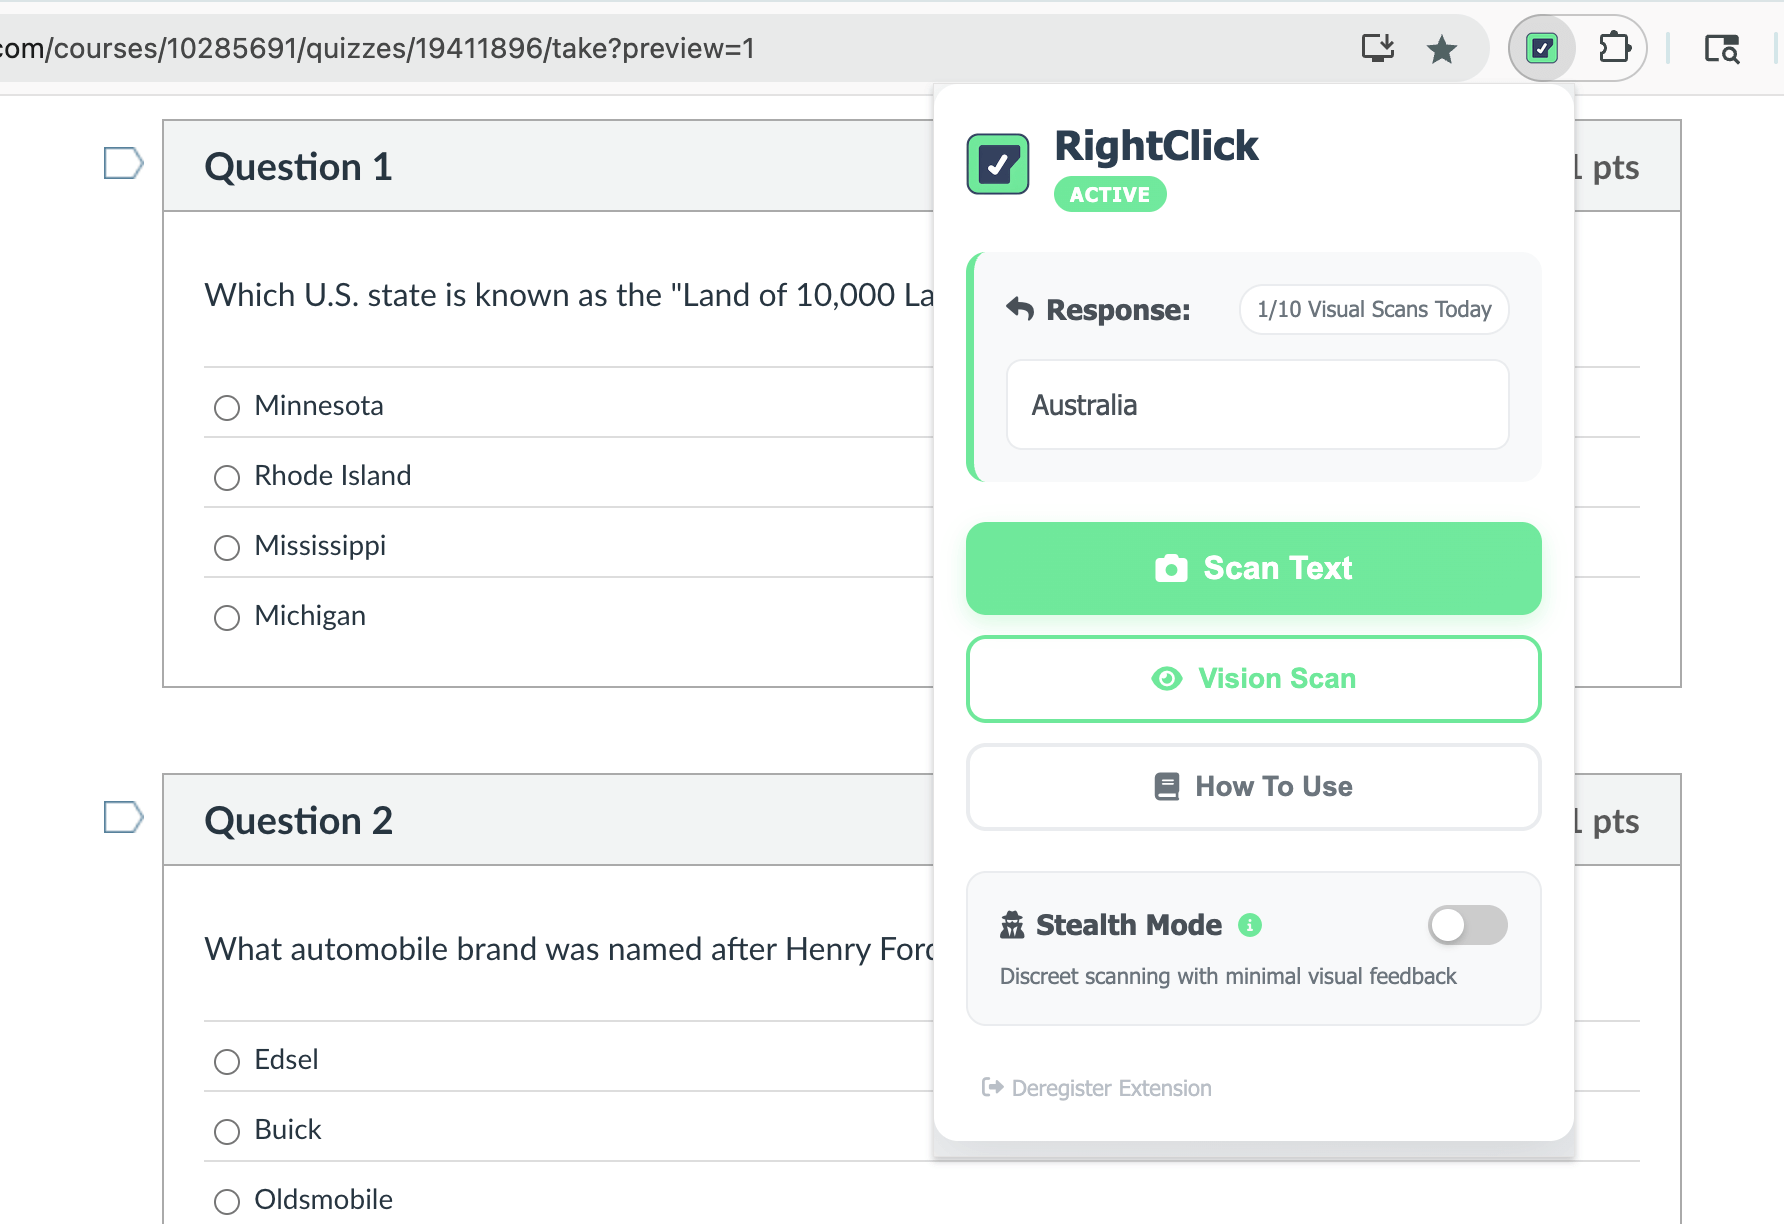This screenshot has height=1224, width=1784.
Task: Click the Stealth Mode info icon
Action: tap(1250, 925)
